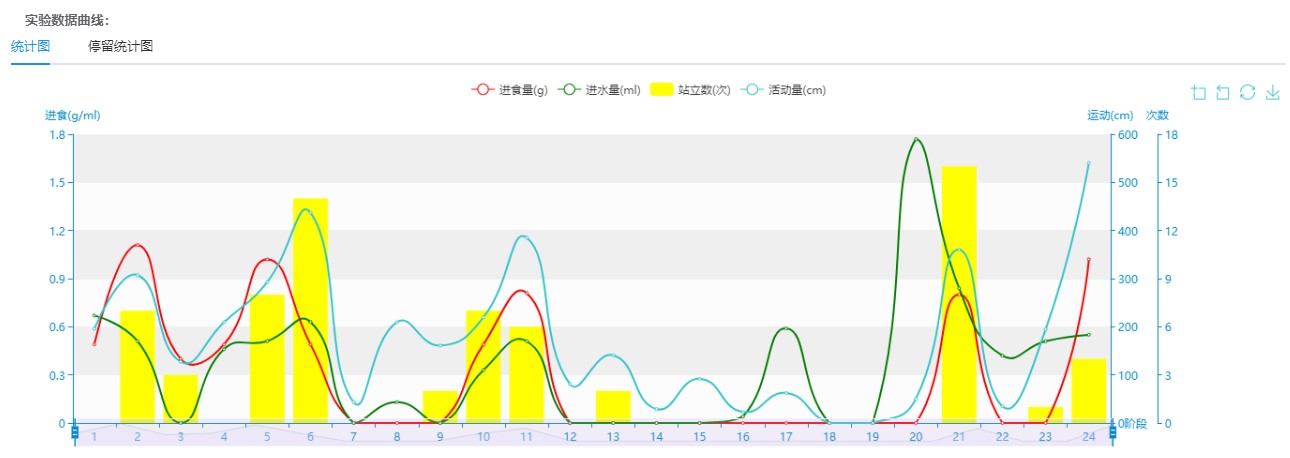
Task: Click the red 进食量 peak point at stage 2
Action: [137, 245]
